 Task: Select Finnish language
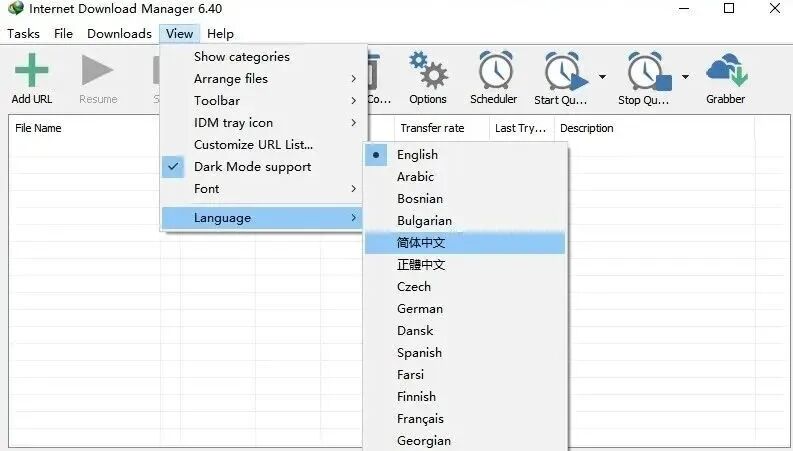(x=465, y=397)
